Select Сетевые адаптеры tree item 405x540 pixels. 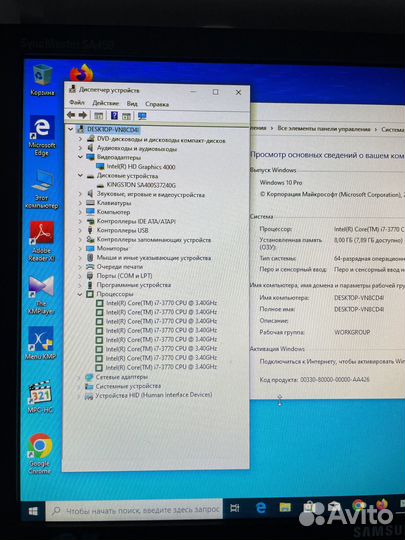tap(122, 377)
